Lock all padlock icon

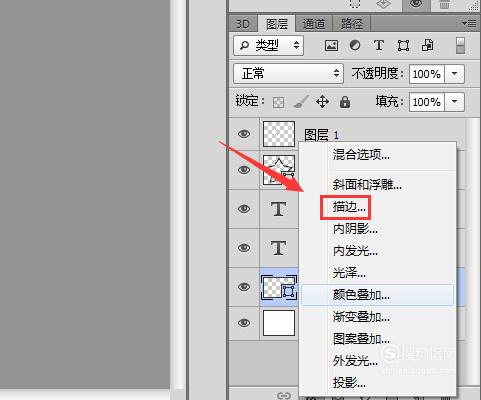click(x=345, y=102)
